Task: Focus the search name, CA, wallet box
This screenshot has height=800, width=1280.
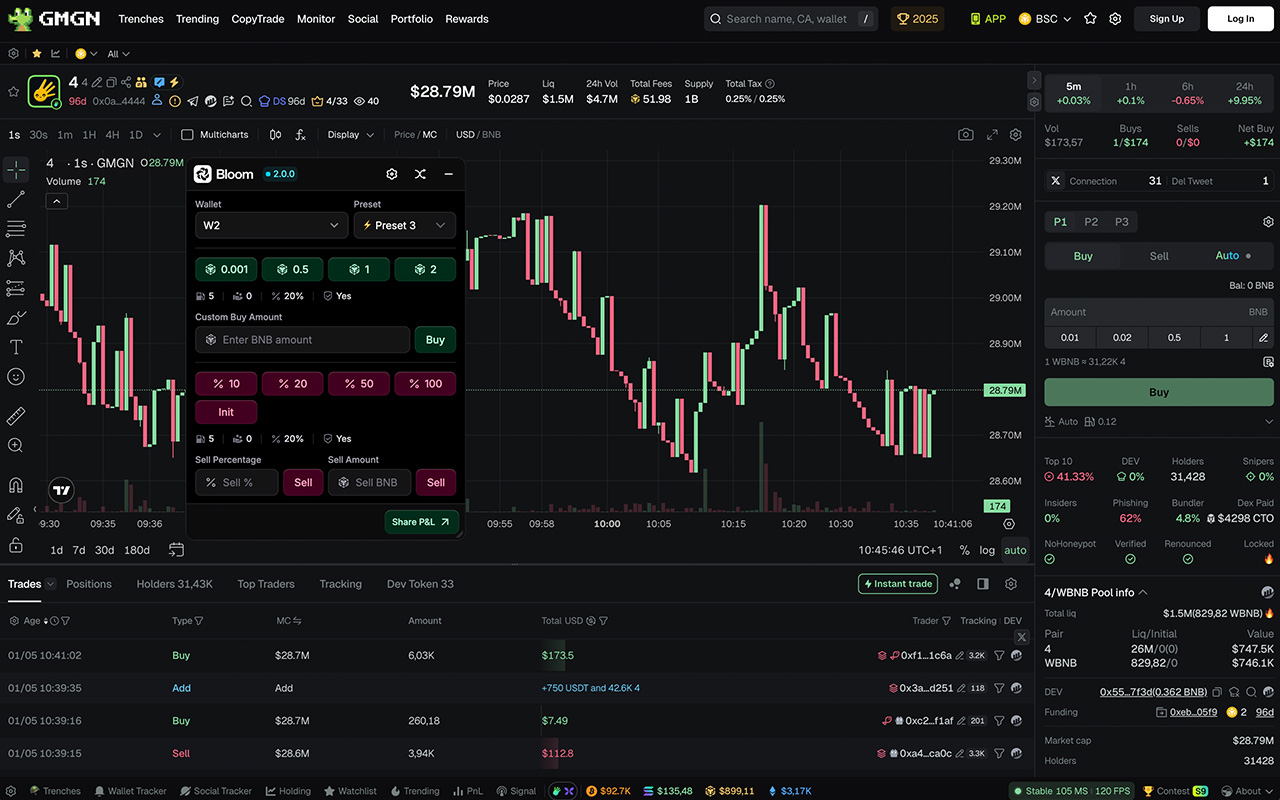Action: coord(791,19)
